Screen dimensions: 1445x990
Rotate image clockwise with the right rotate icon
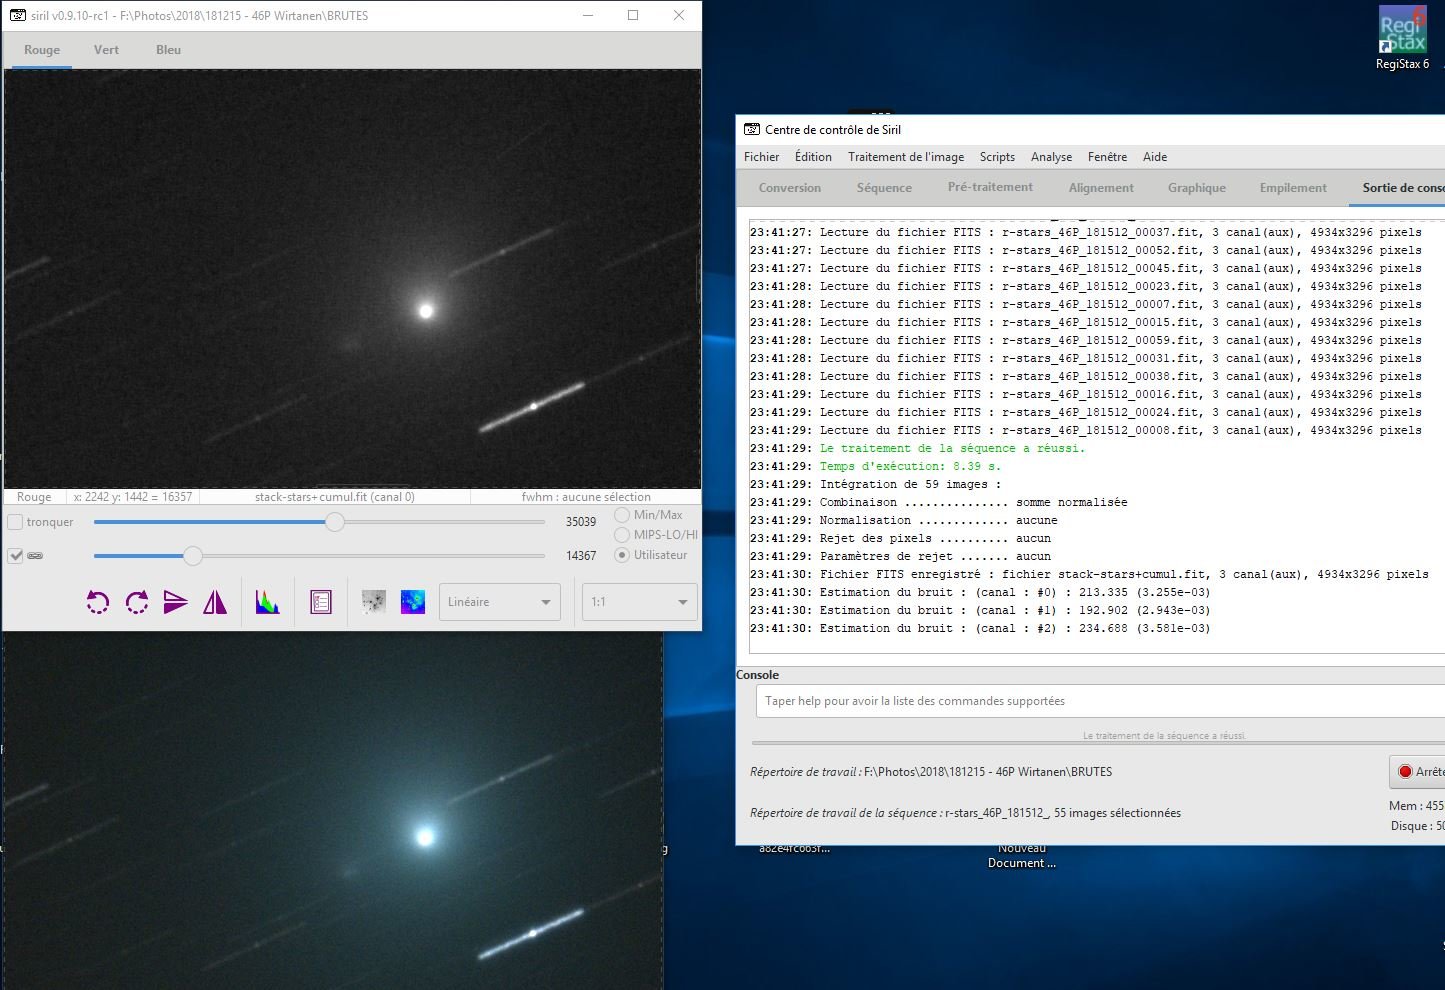tap(137, 602)
